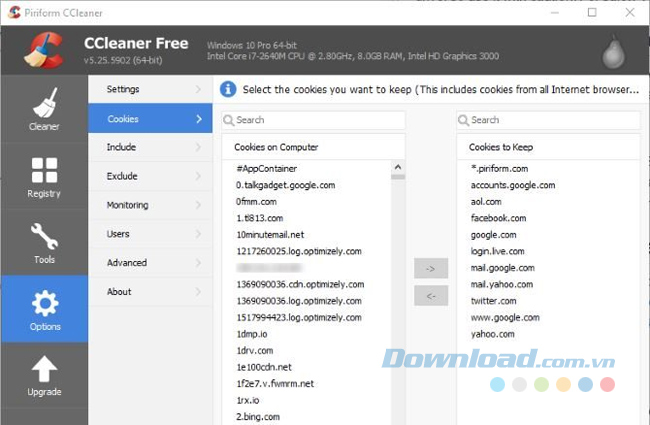Click the Cookies to Keep column header

click(548, 147)
